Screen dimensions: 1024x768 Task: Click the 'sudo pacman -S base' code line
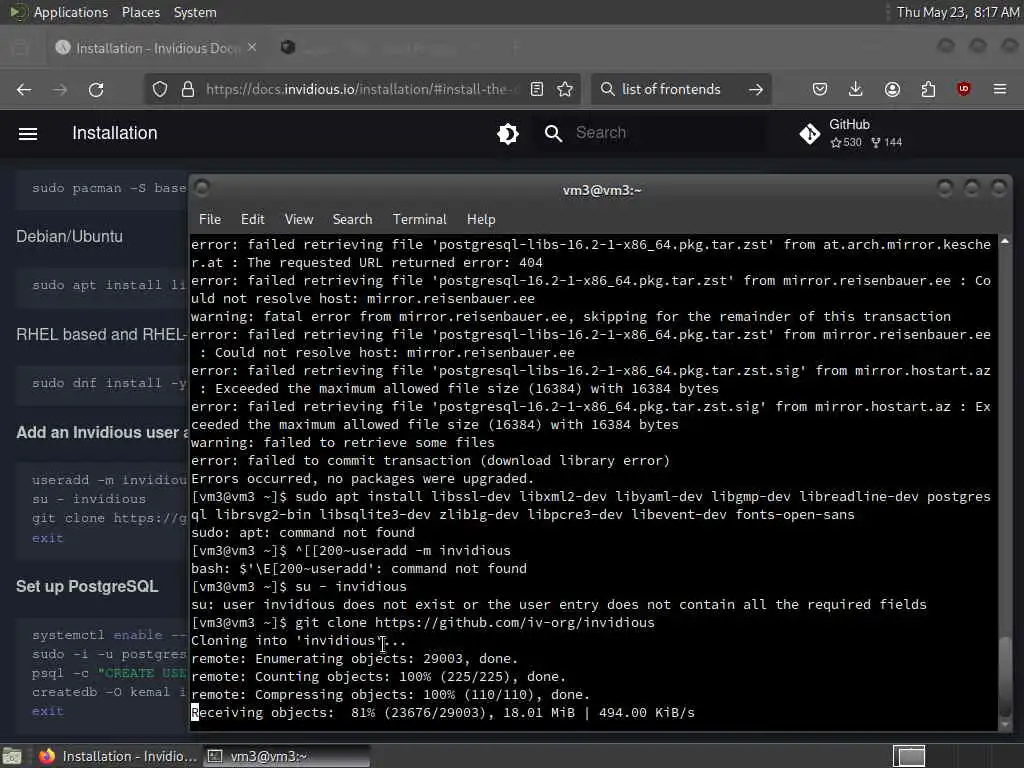[x=109, y=188]
